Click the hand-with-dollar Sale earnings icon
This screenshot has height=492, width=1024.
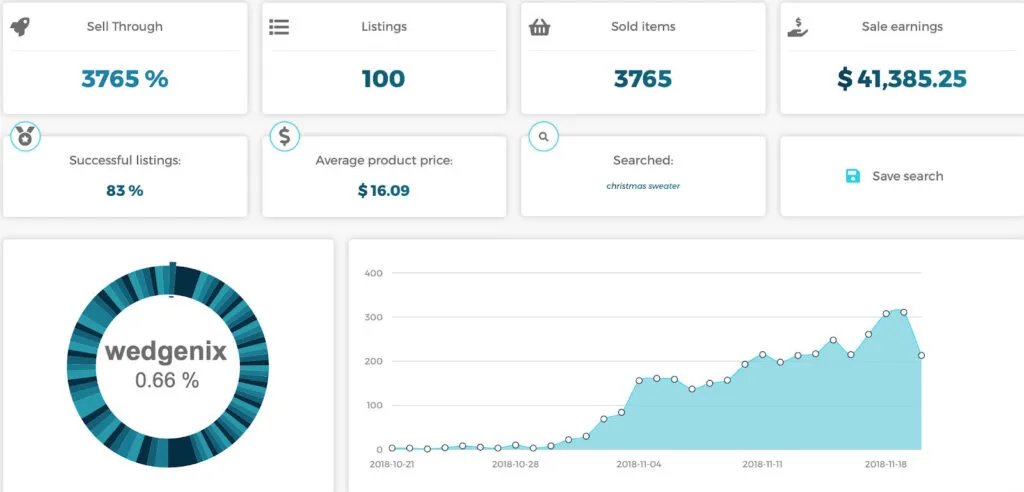(797, 27)
